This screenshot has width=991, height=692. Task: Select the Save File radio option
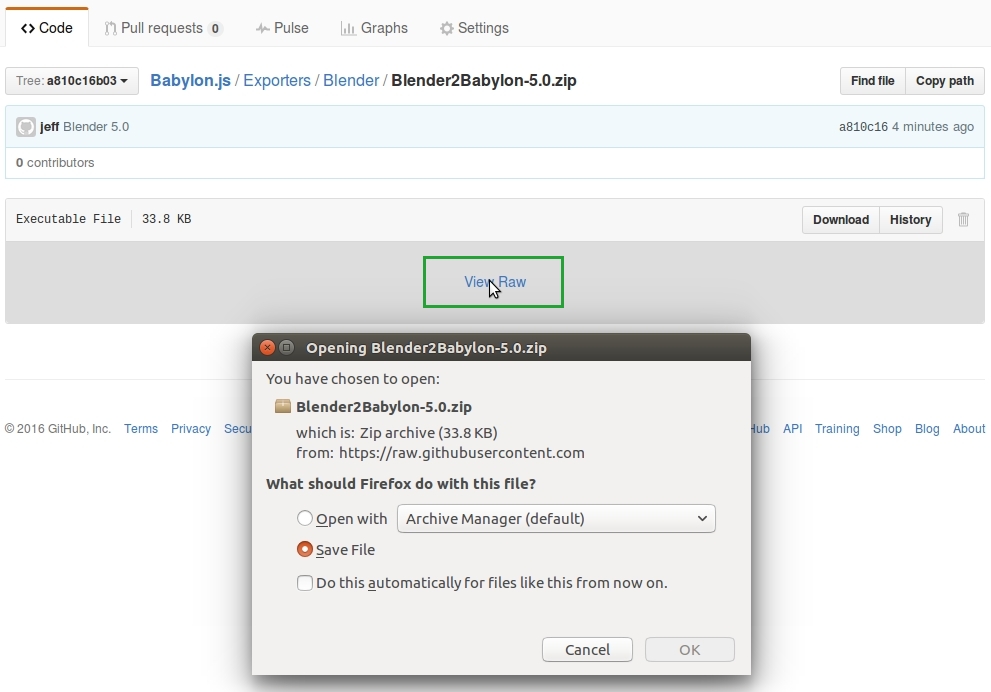305,549
